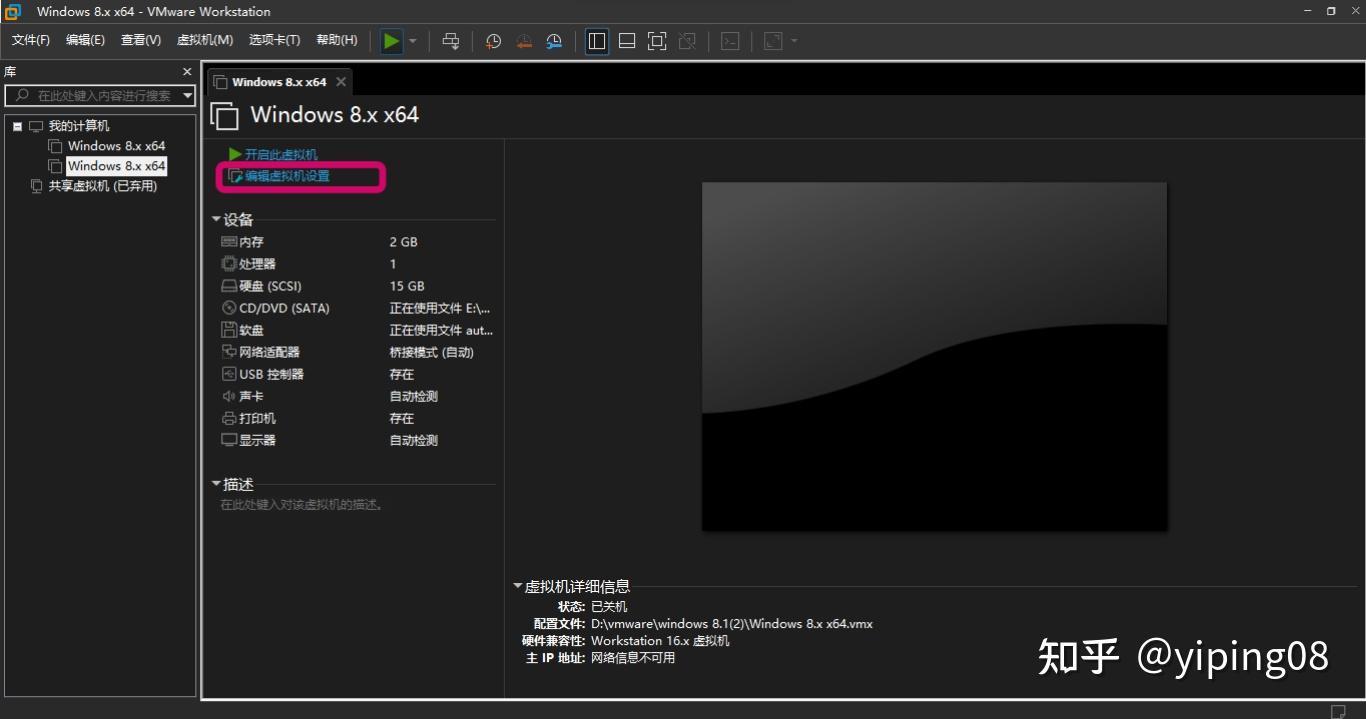Collapse the 设备 section triangle

[x=216, y=219]
